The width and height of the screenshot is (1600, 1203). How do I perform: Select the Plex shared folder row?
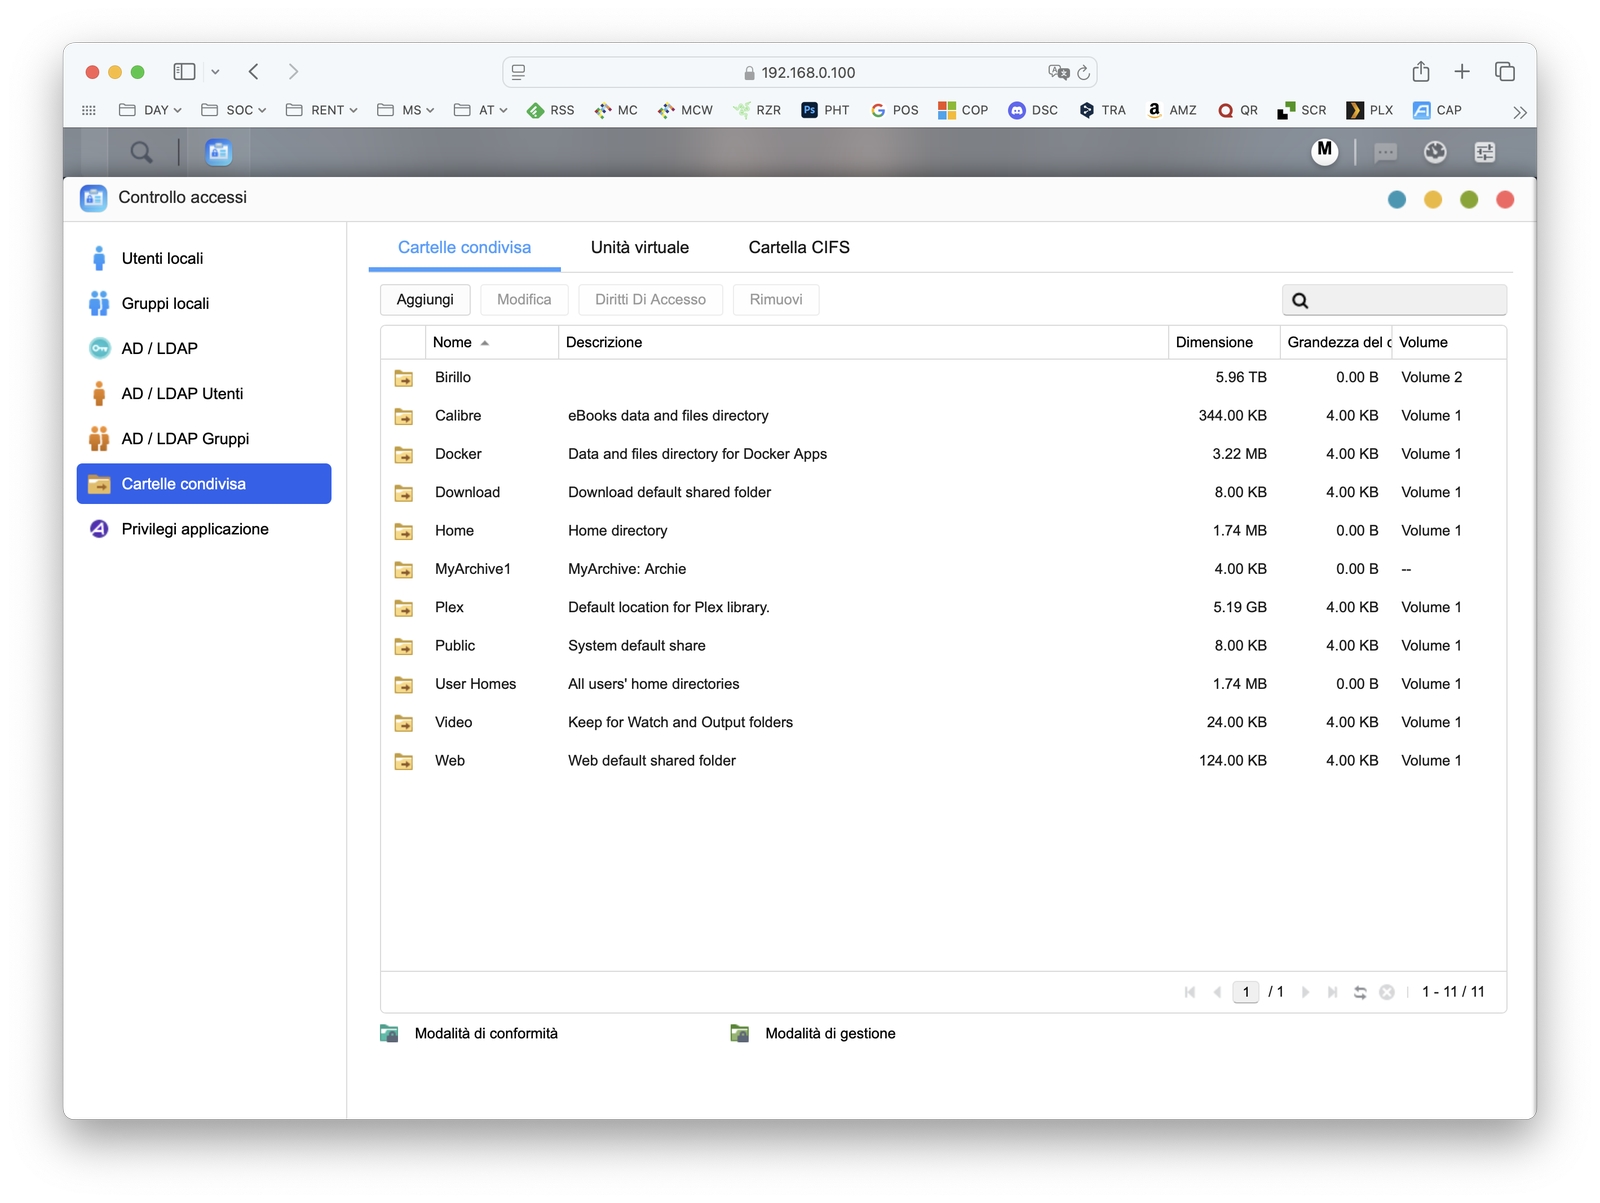[449, 607]
